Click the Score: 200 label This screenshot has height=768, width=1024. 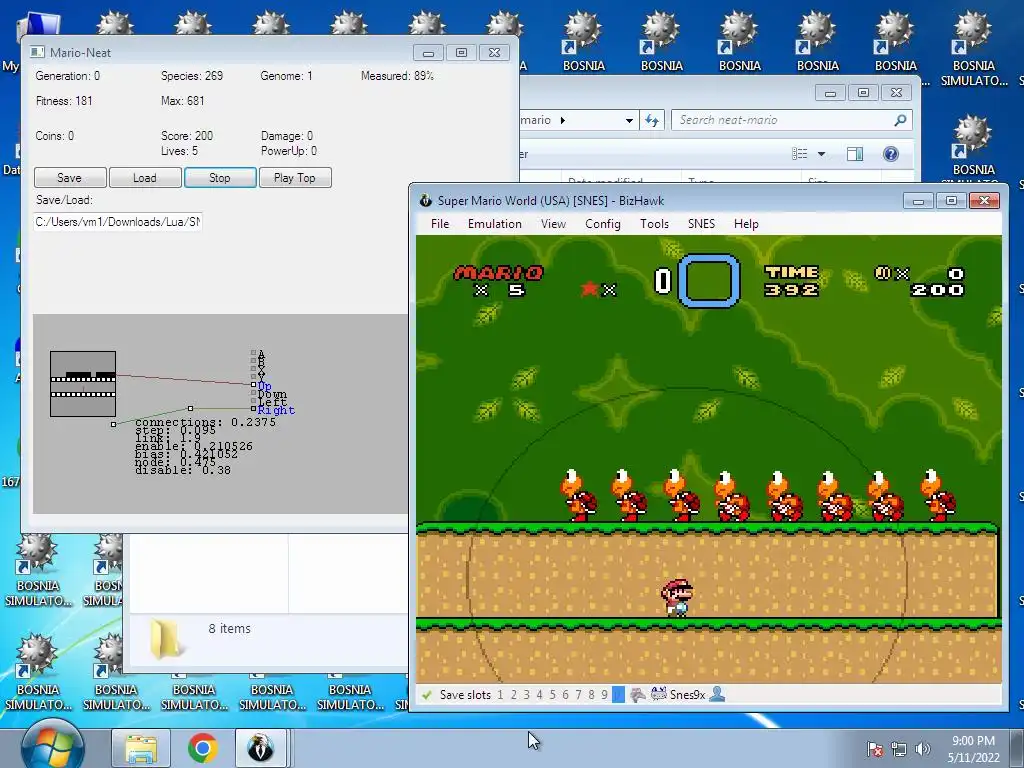(x=187, y=136)
